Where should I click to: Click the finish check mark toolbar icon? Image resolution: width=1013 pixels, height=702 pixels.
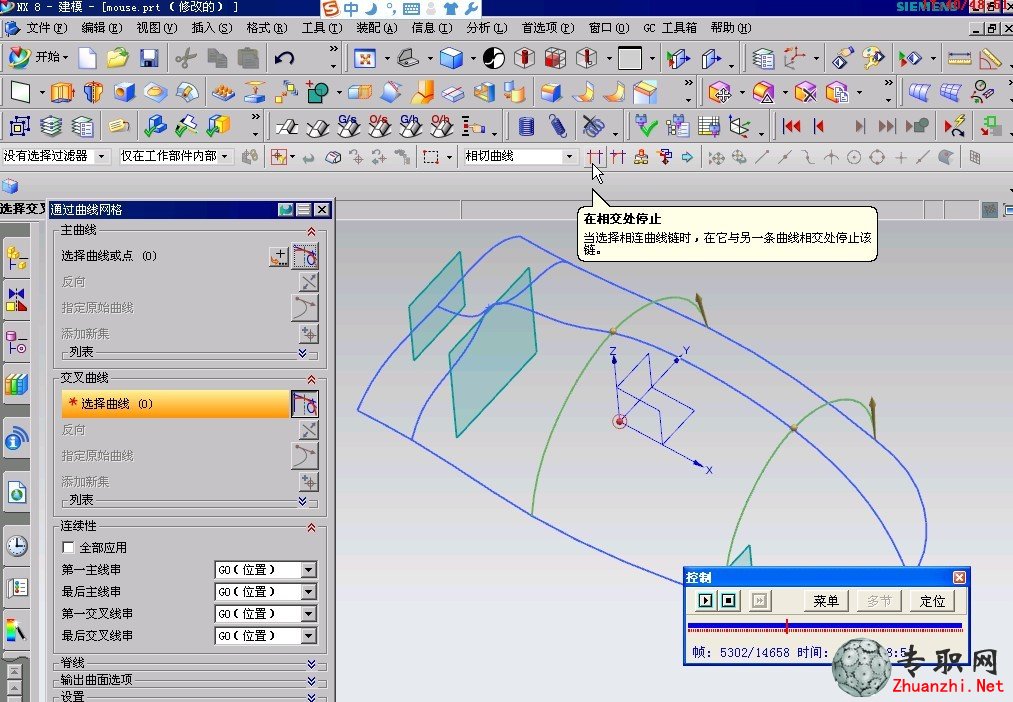click(645, 126)
